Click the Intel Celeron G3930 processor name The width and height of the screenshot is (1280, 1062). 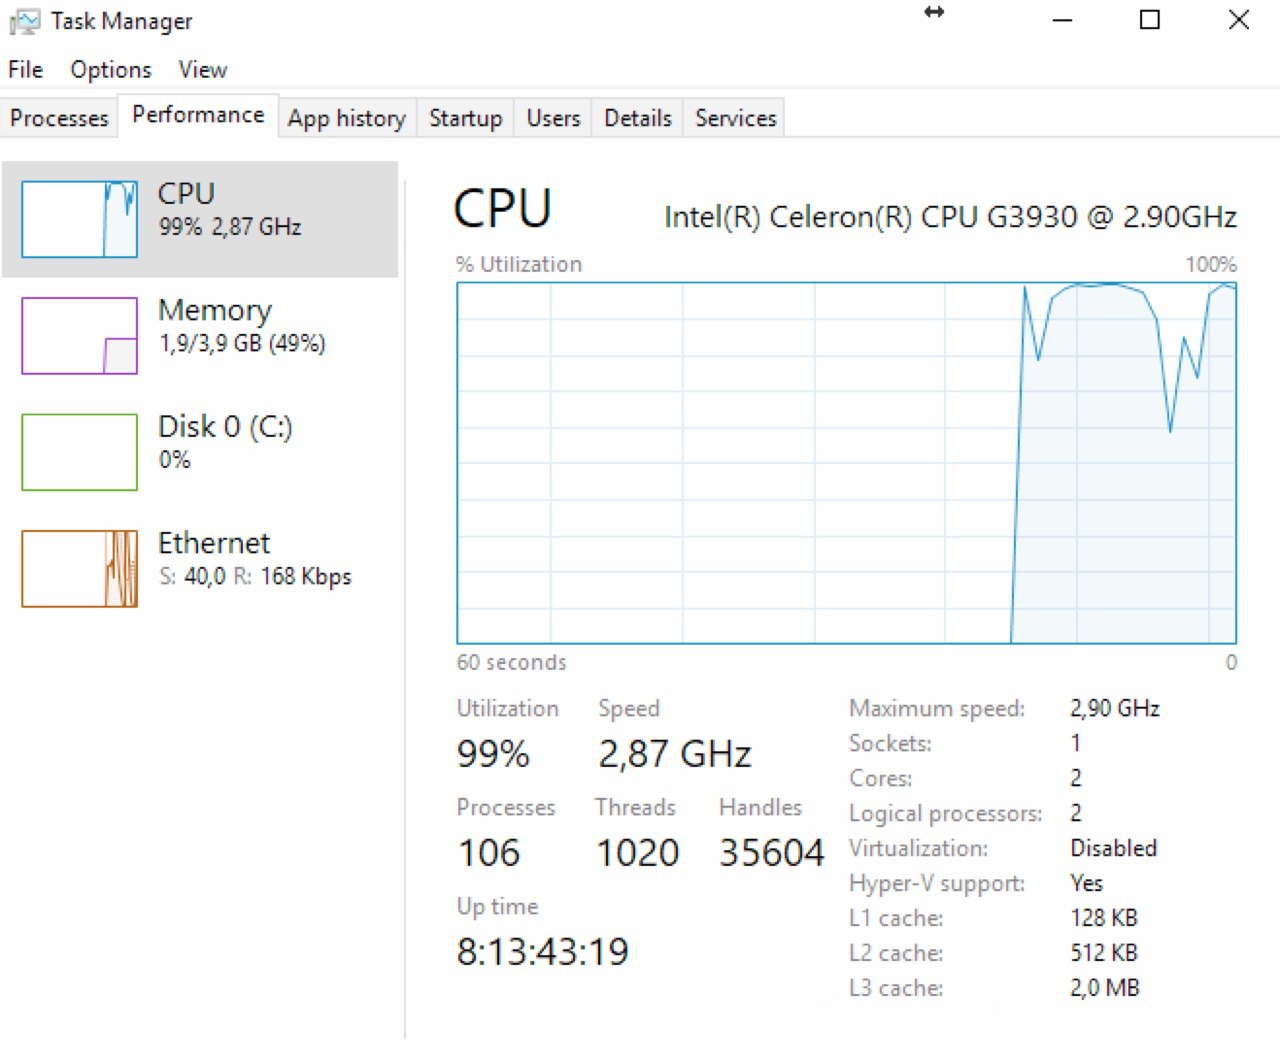[x=950, y=217]
